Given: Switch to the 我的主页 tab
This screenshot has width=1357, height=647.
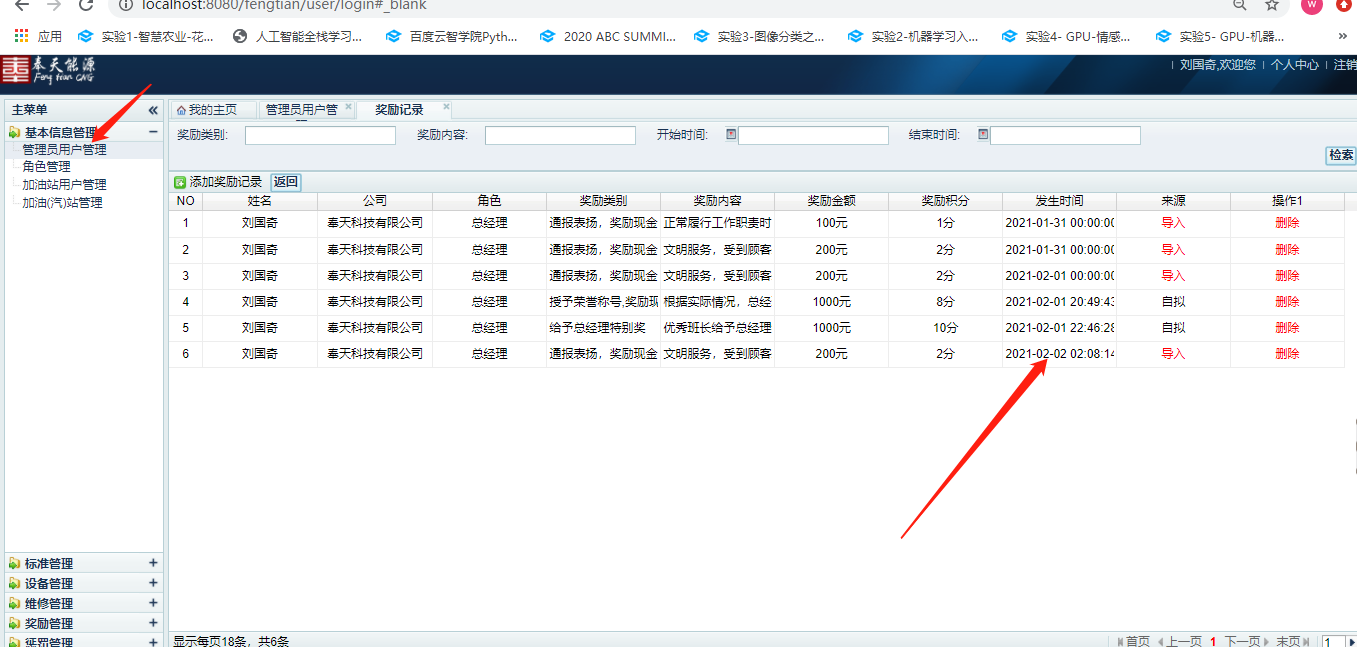Looking at the screenshot, I should [207, 110].
